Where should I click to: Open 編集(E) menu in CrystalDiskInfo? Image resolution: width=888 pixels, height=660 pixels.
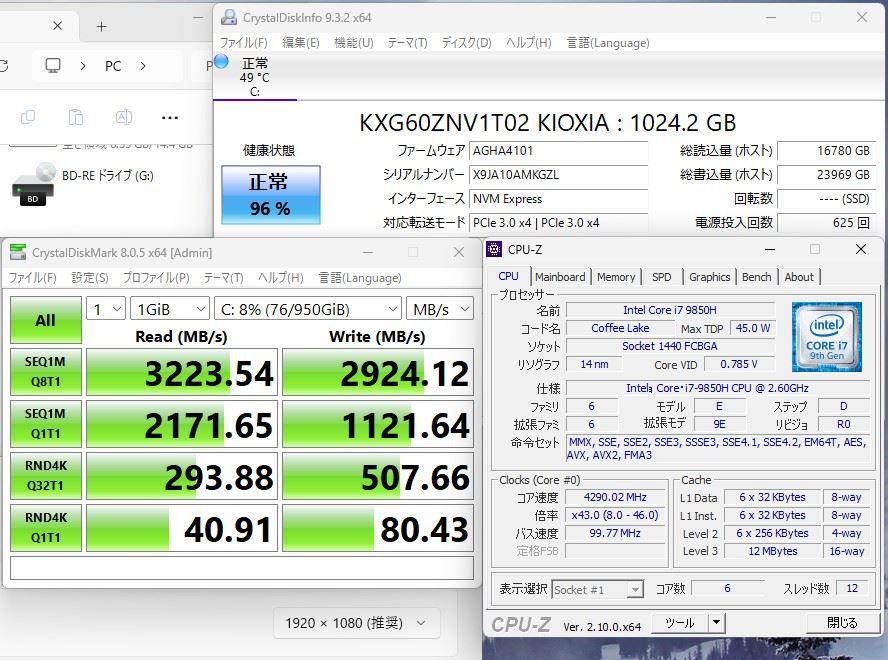[x=301, y=42]
